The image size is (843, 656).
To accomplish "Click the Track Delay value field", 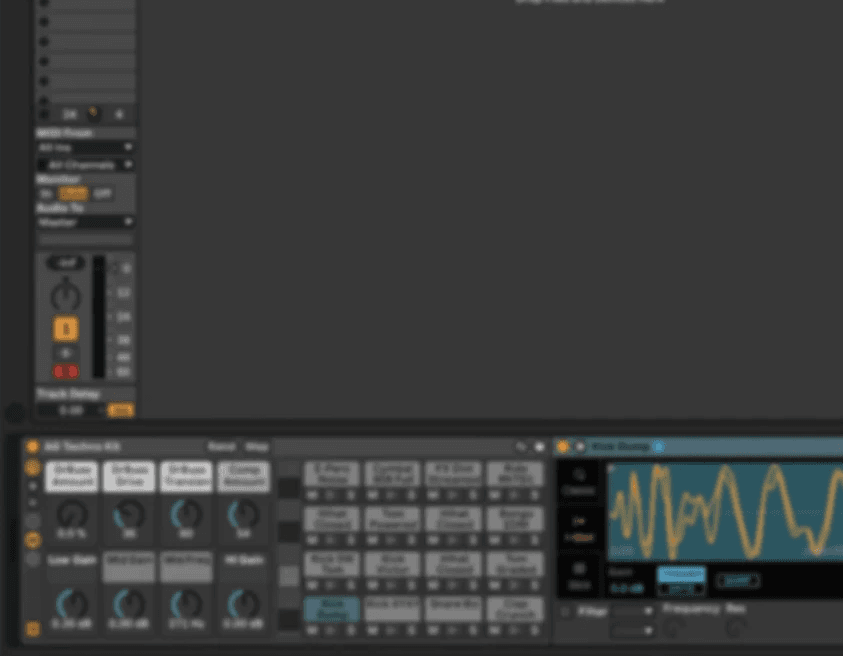I will 71,410.
